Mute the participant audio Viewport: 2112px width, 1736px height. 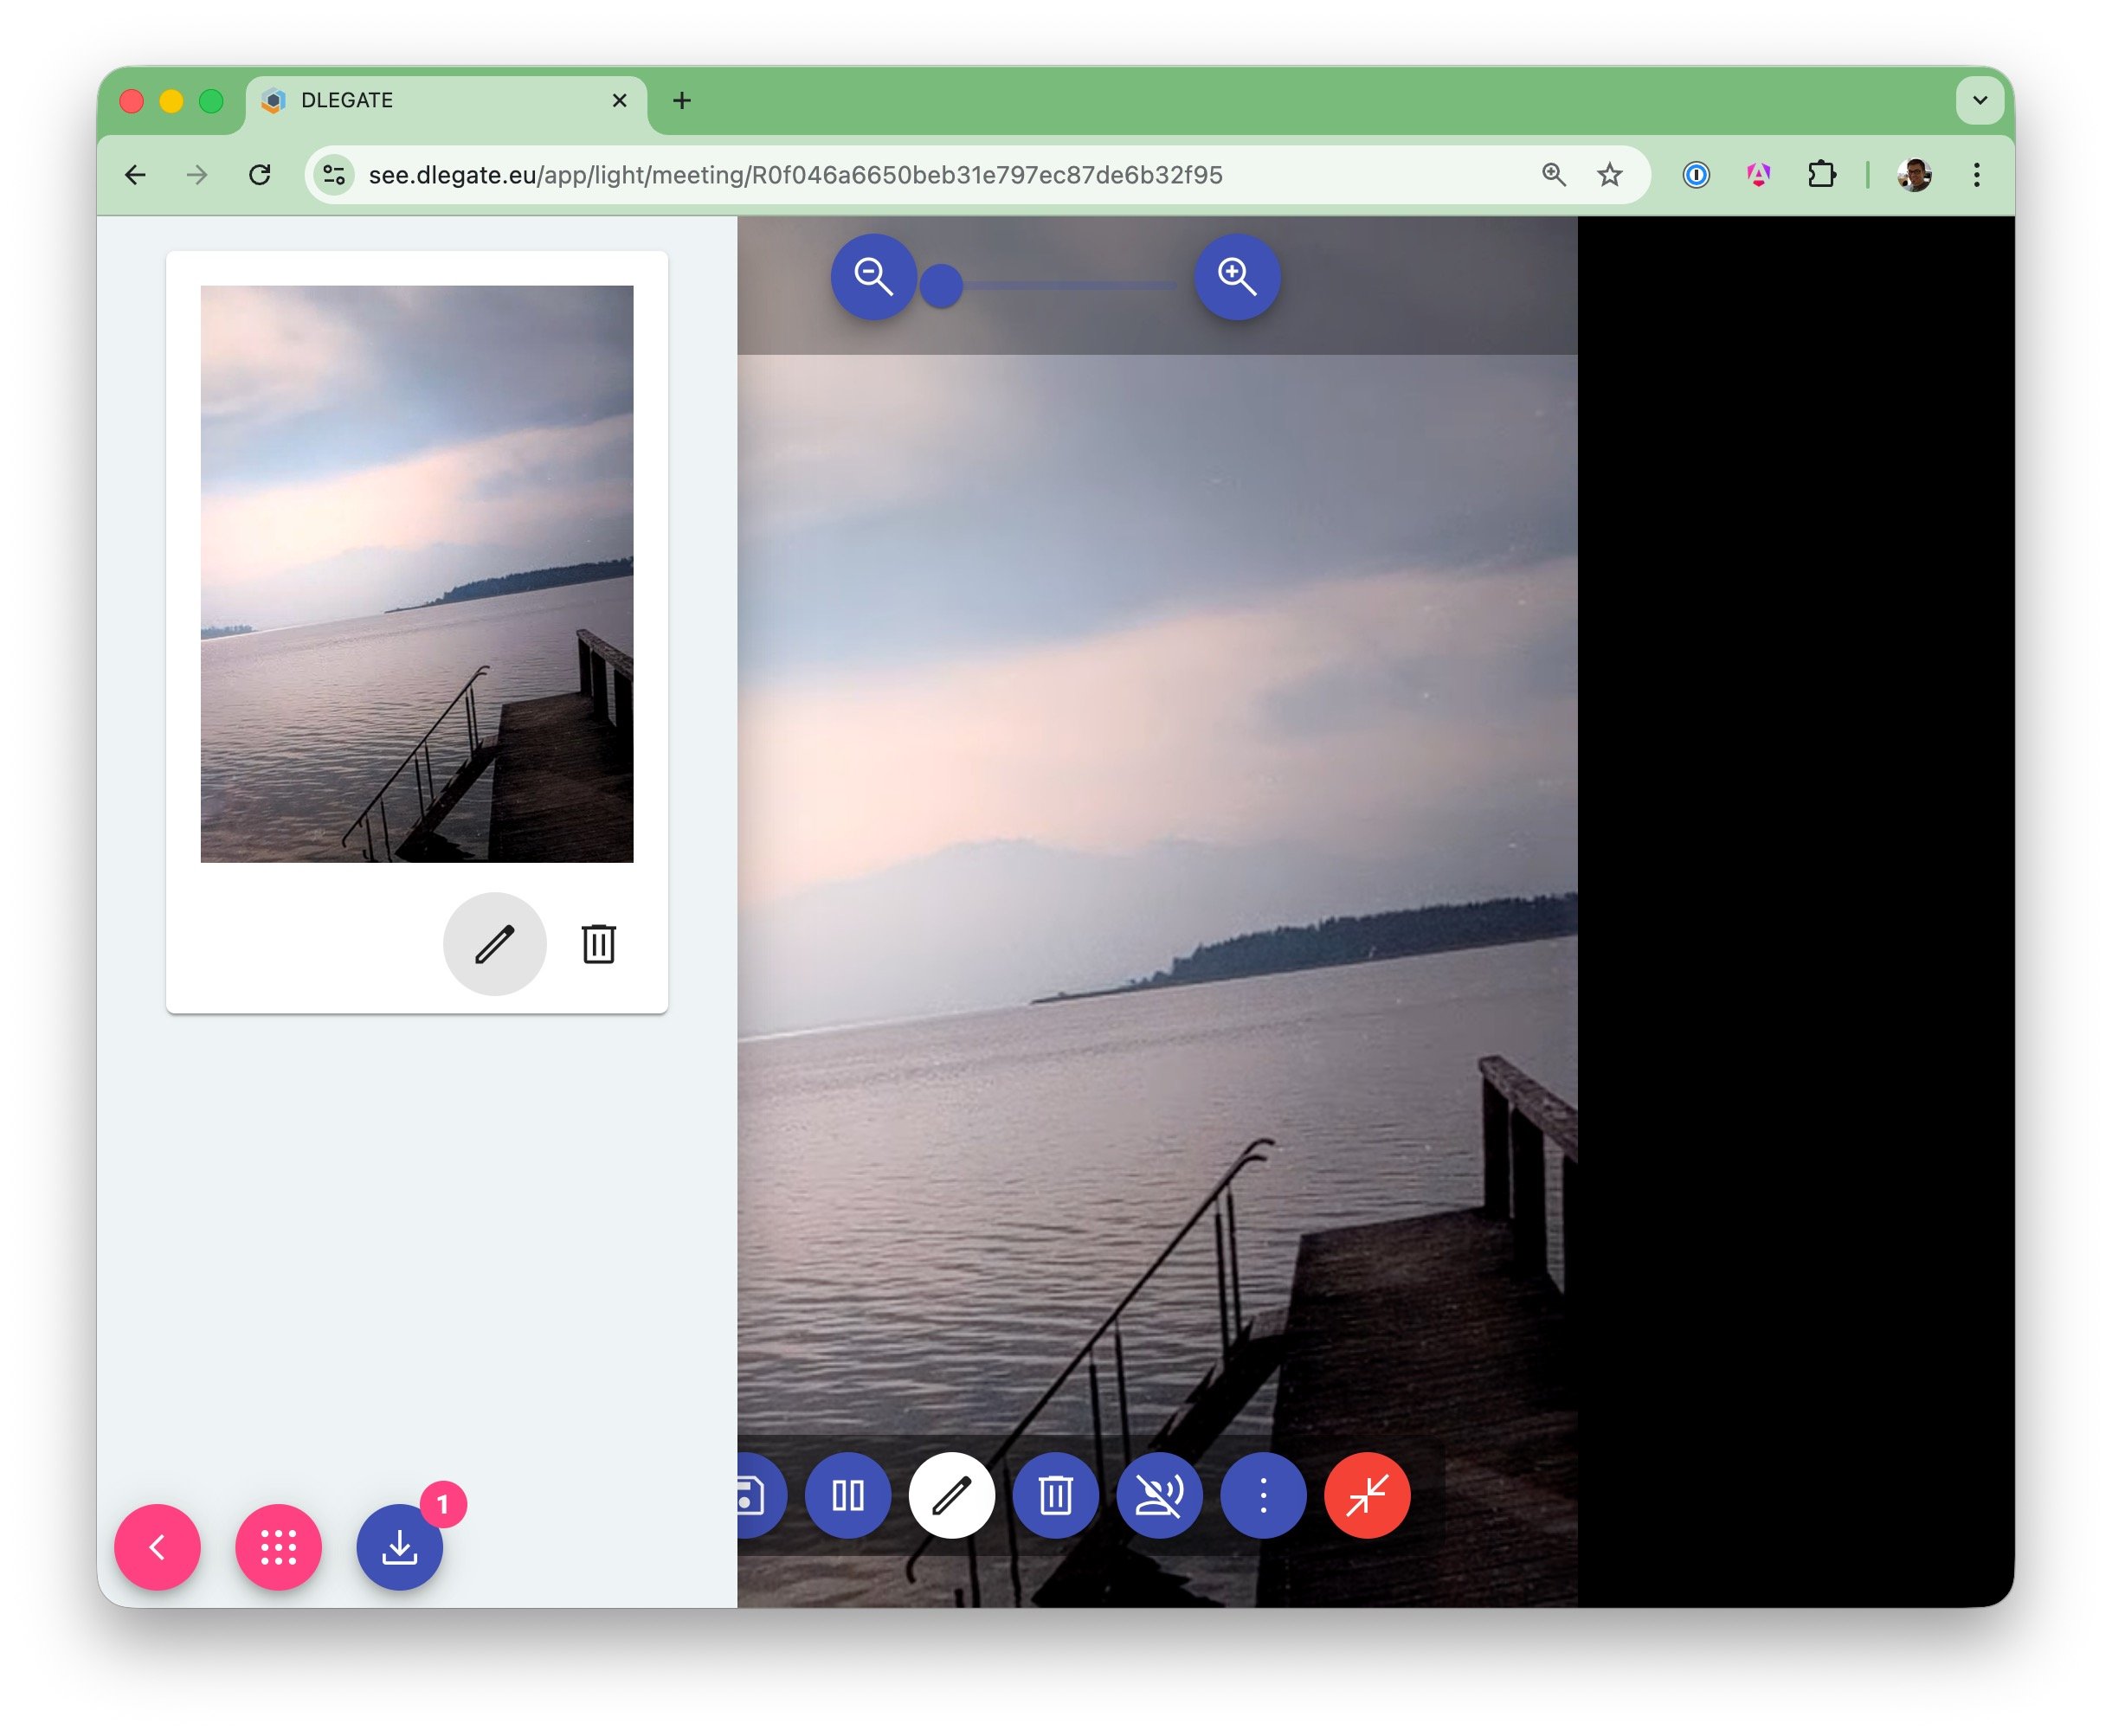tap(1160, 1494)
